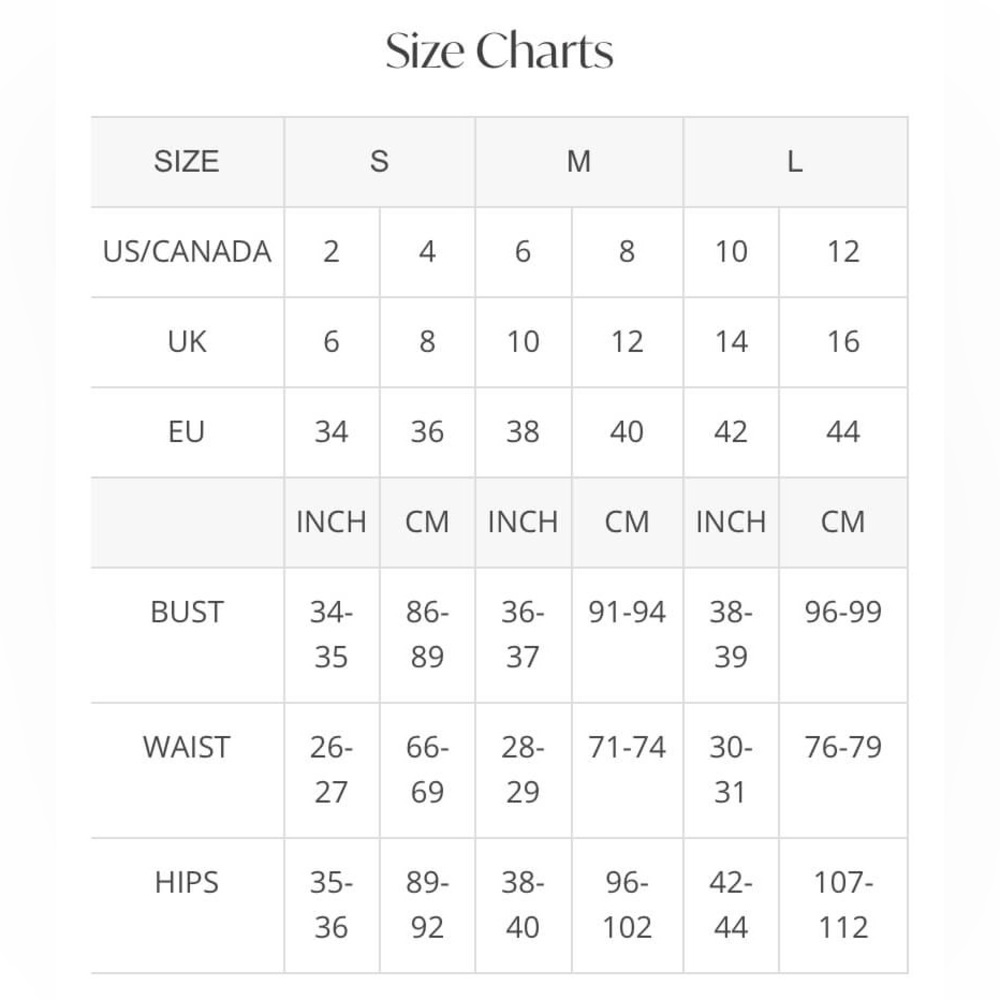The width and height of the screenshot is (1000, 1000).
Task: Click the BUST row label
Action: [187, 612]
